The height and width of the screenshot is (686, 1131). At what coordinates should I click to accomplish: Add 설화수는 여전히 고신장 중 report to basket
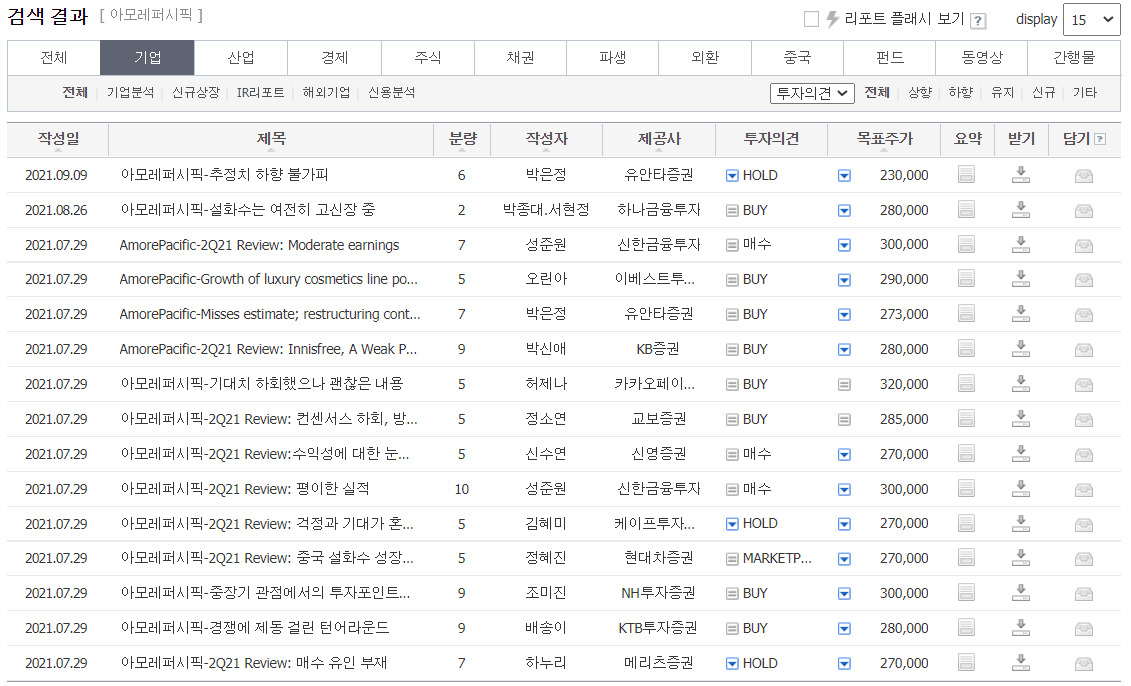[x=1083, y=211]
